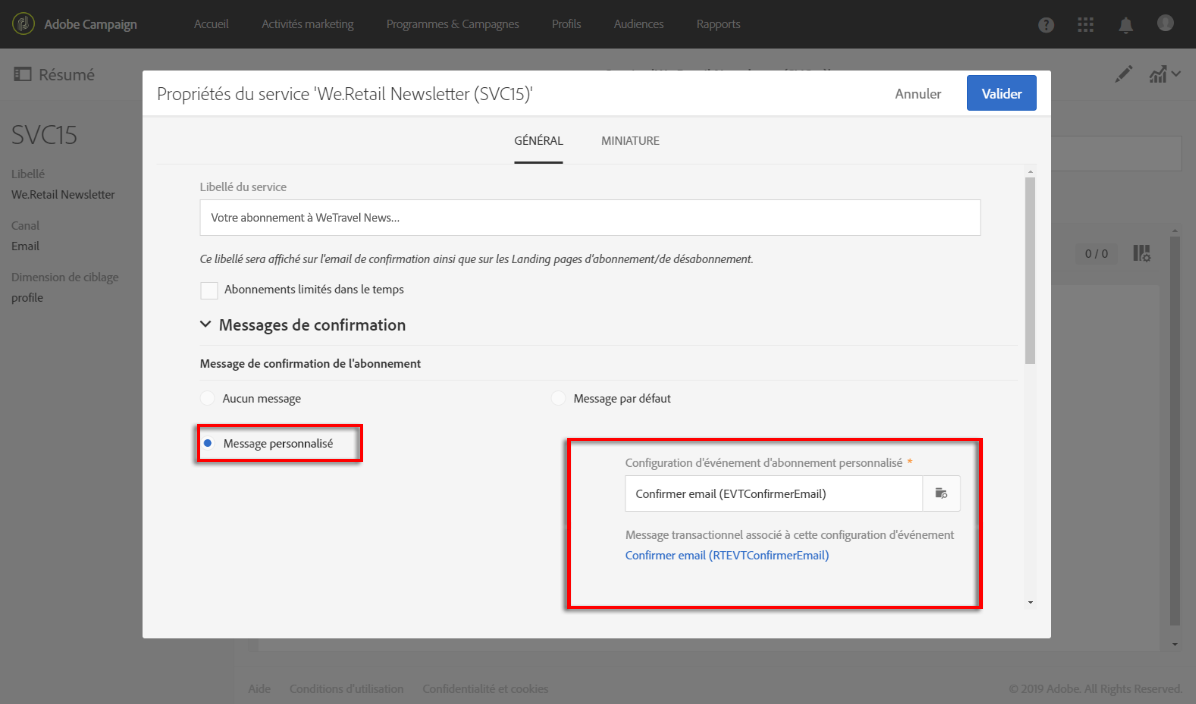Click the Résumé panel icon
The image size is (1196, 704).
point(23,74)
